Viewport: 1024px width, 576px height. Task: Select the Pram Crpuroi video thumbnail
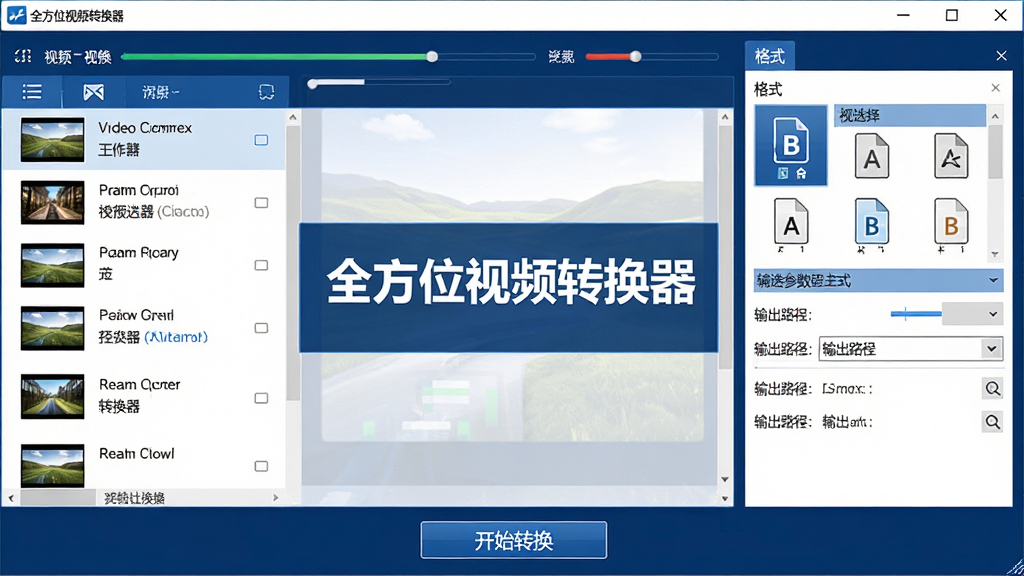tap(52, 202)
